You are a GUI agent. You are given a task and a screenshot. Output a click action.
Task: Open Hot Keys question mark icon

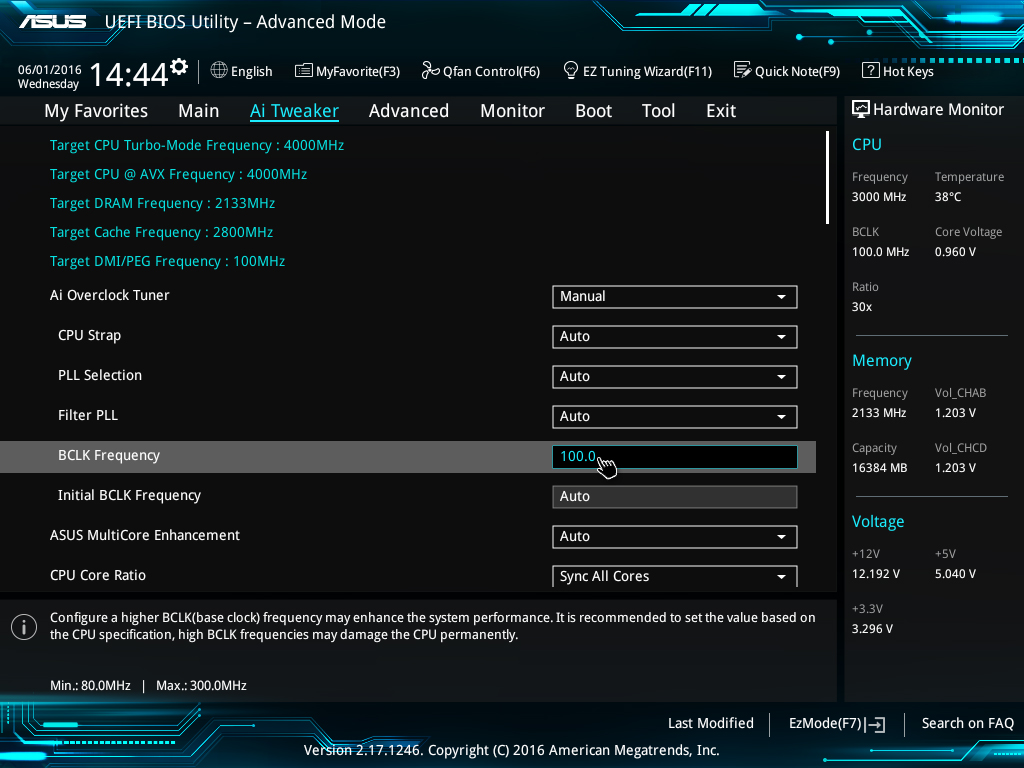(871, 70)
